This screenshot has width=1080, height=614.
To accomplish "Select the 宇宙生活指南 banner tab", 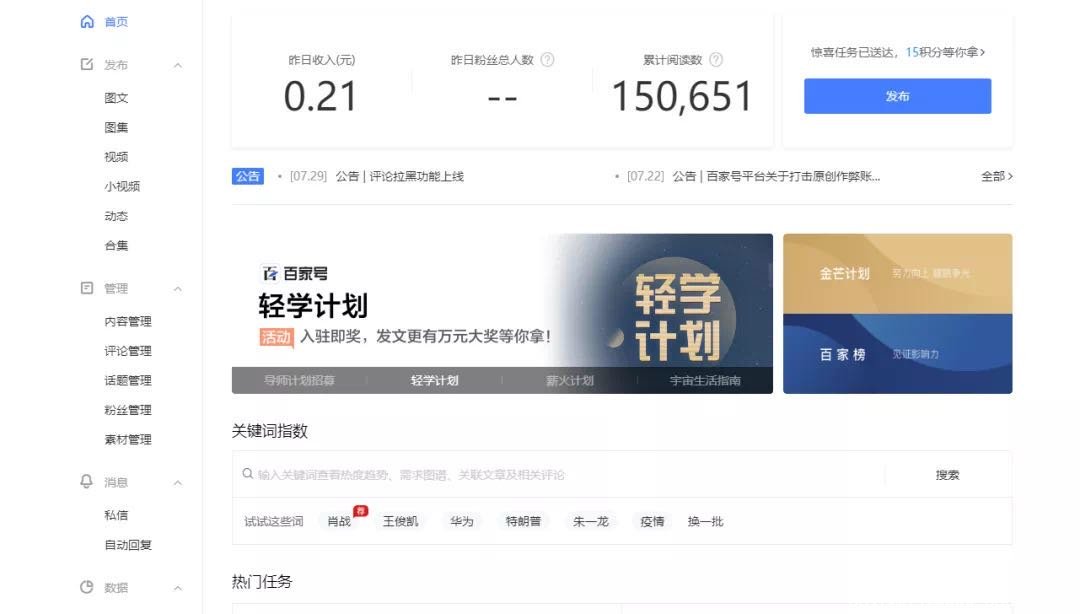I will pos(705,380).
